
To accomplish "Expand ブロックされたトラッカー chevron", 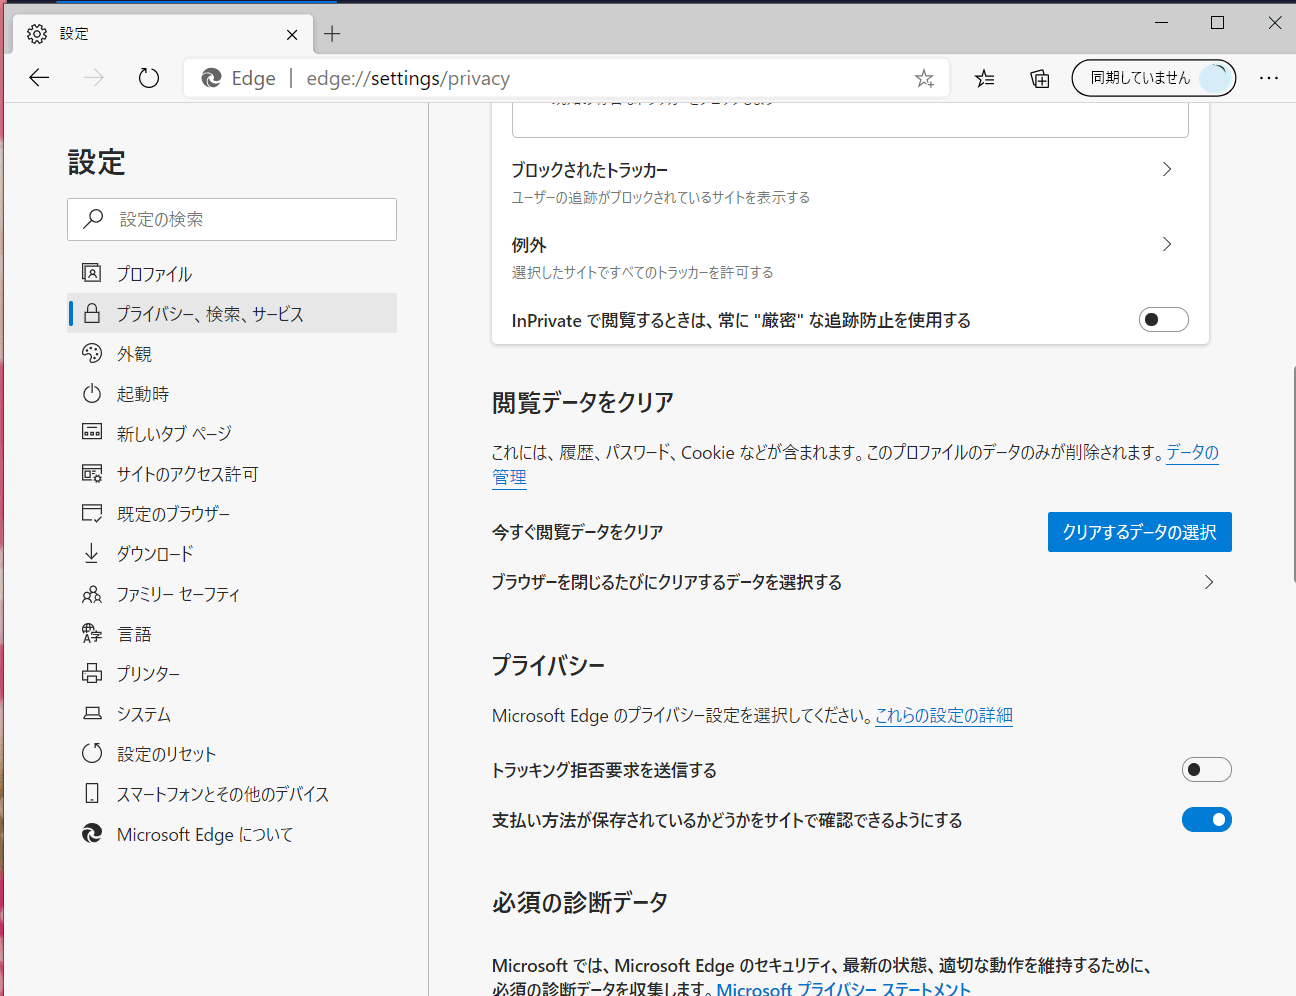I will click(1166, 169).
